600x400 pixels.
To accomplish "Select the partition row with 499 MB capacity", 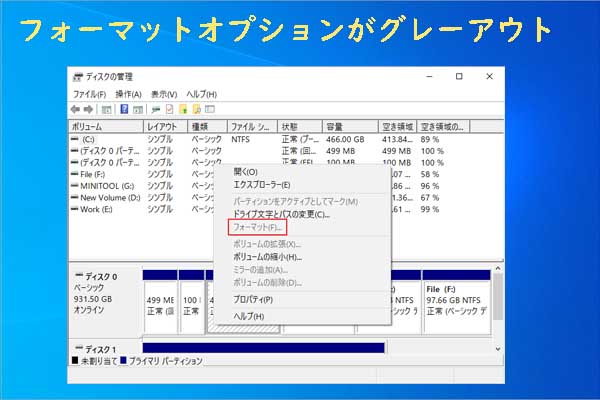I will click(285, 151).
